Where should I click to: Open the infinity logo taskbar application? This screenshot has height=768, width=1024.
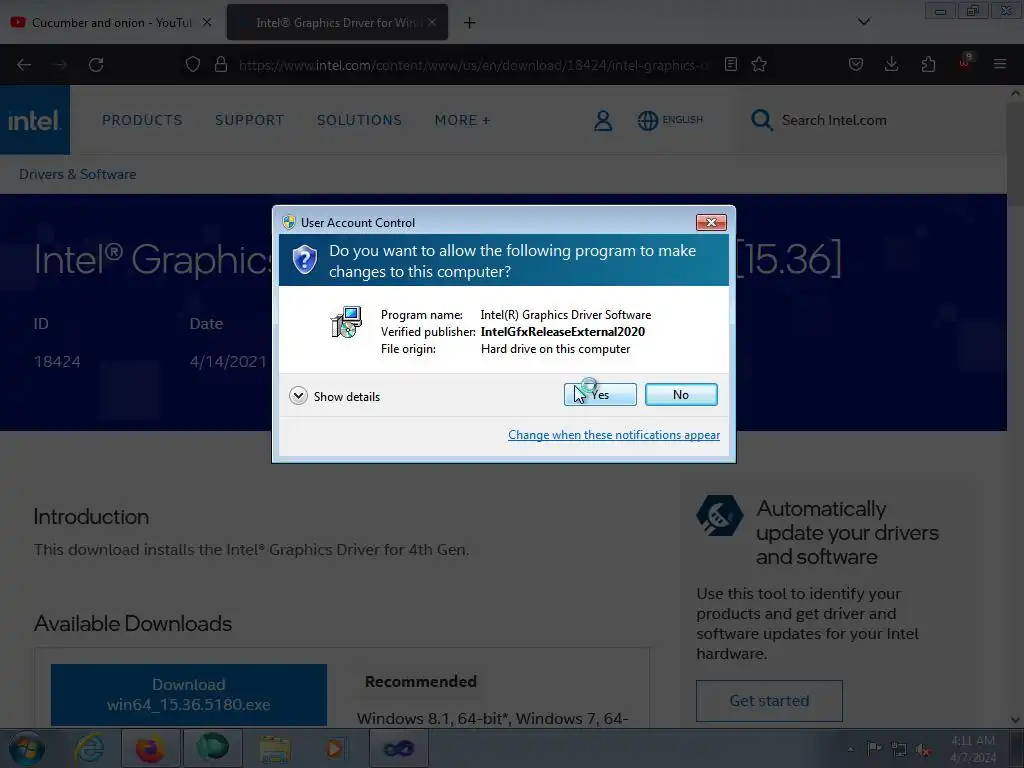pyautogui.click(x=398, y=748)
